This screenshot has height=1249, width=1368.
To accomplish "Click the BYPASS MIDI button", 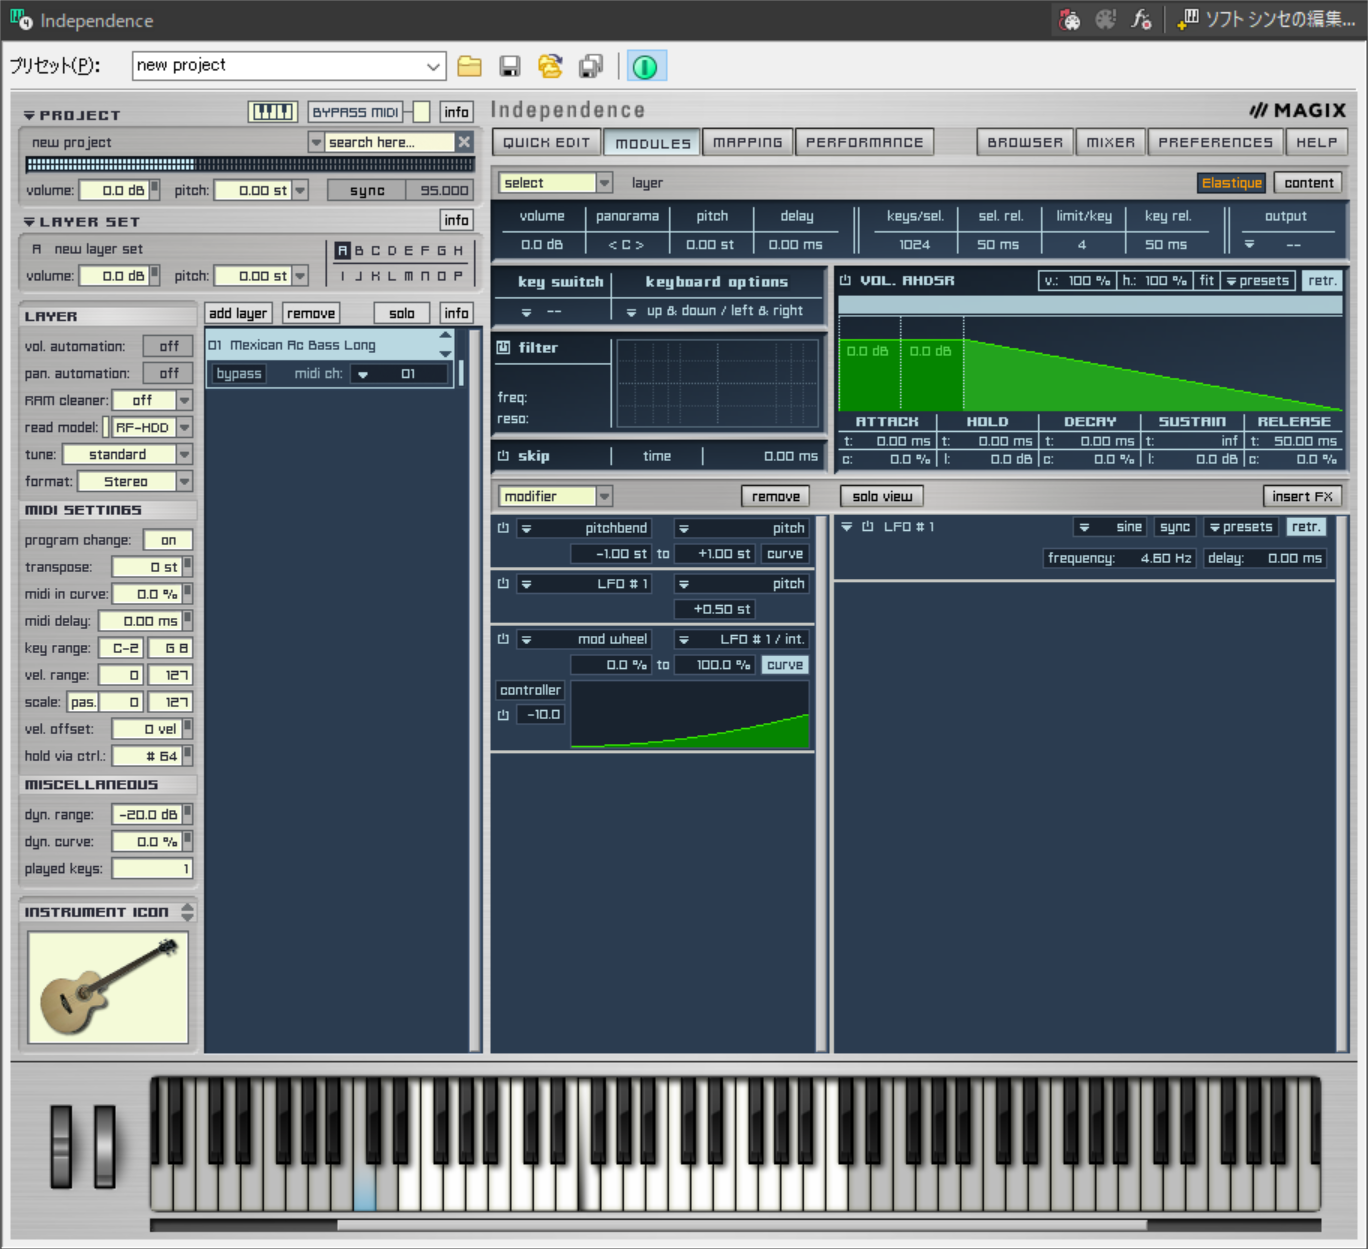I will (x=356, y=112).
